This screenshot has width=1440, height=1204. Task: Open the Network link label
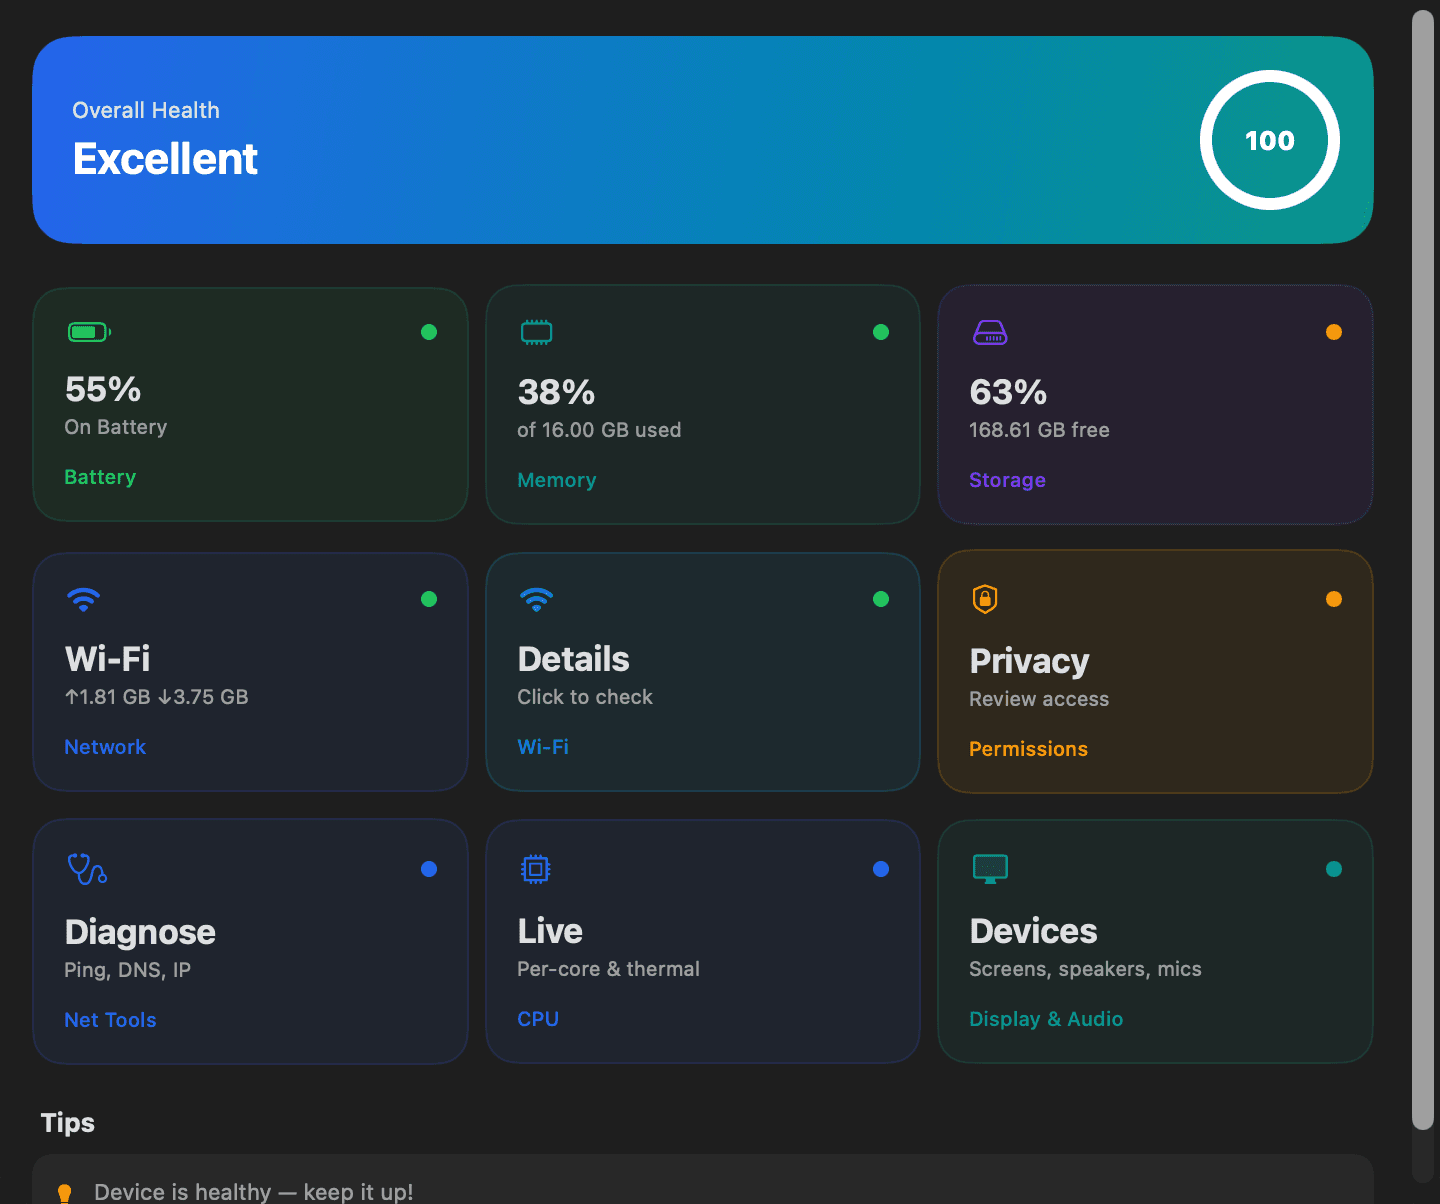pyautogui.click(x=105, y=747)
